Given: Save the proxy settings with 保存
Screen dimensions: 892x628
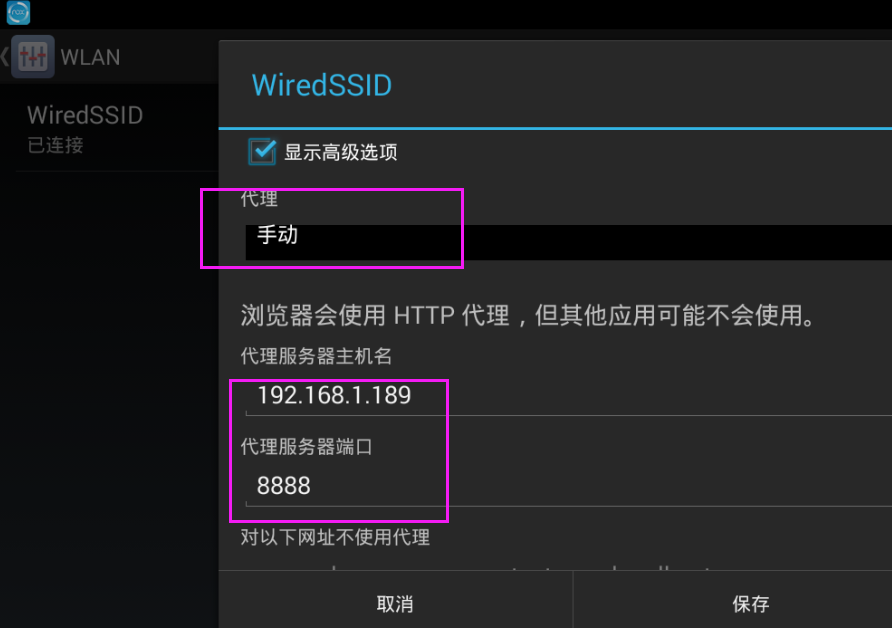Looking at the screenshot, I should 751,604.
